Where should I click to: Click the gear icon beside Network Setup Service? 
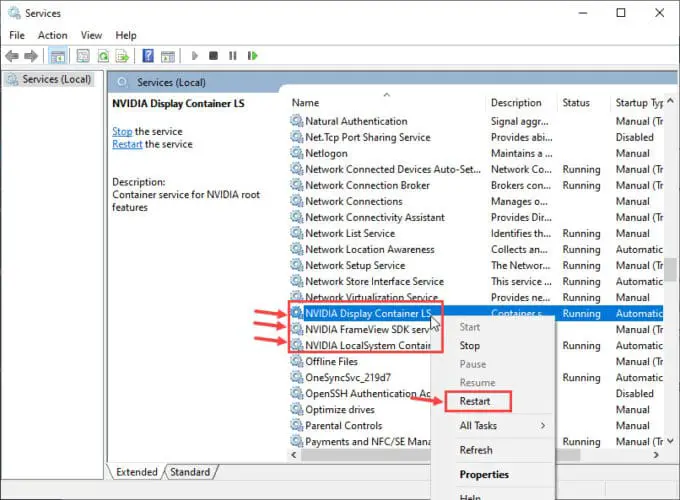pyautogui.click(x=297, y=265)
